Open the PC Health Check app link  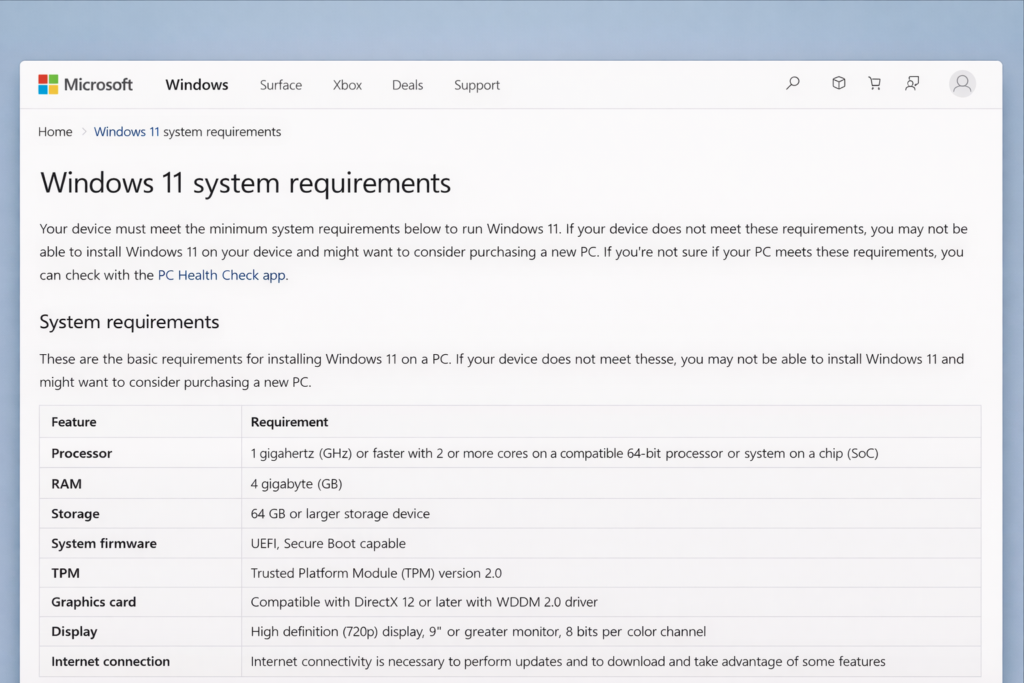220,275
